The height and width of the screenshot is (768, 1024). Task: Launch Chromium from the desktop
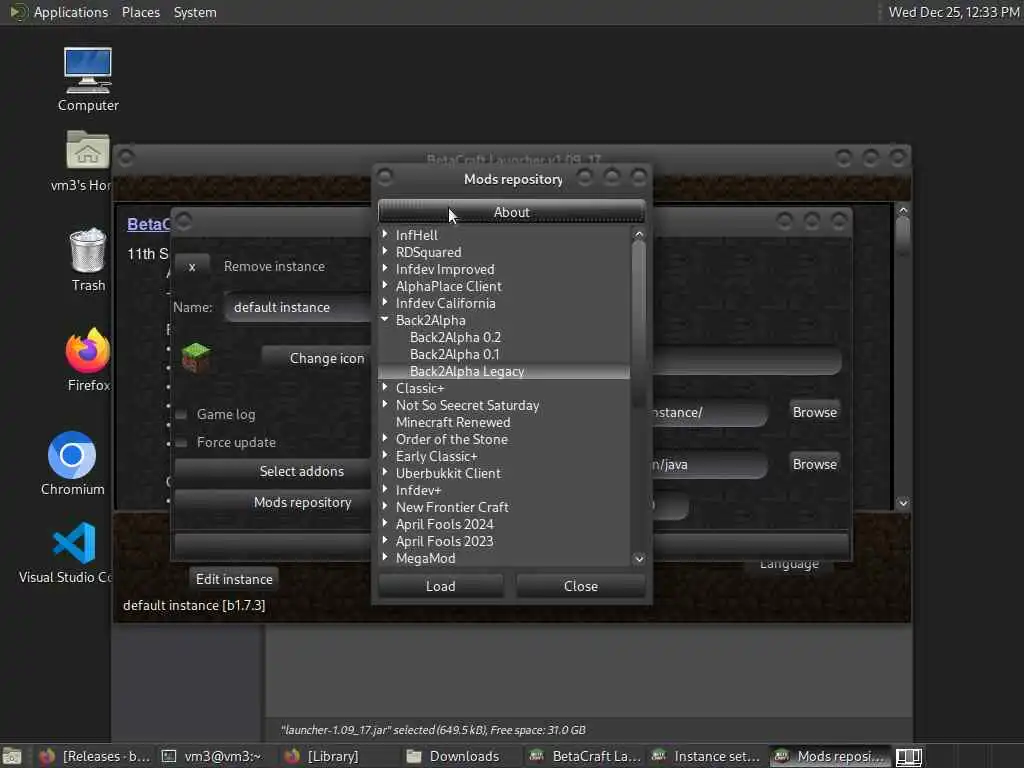coord(72,463)
